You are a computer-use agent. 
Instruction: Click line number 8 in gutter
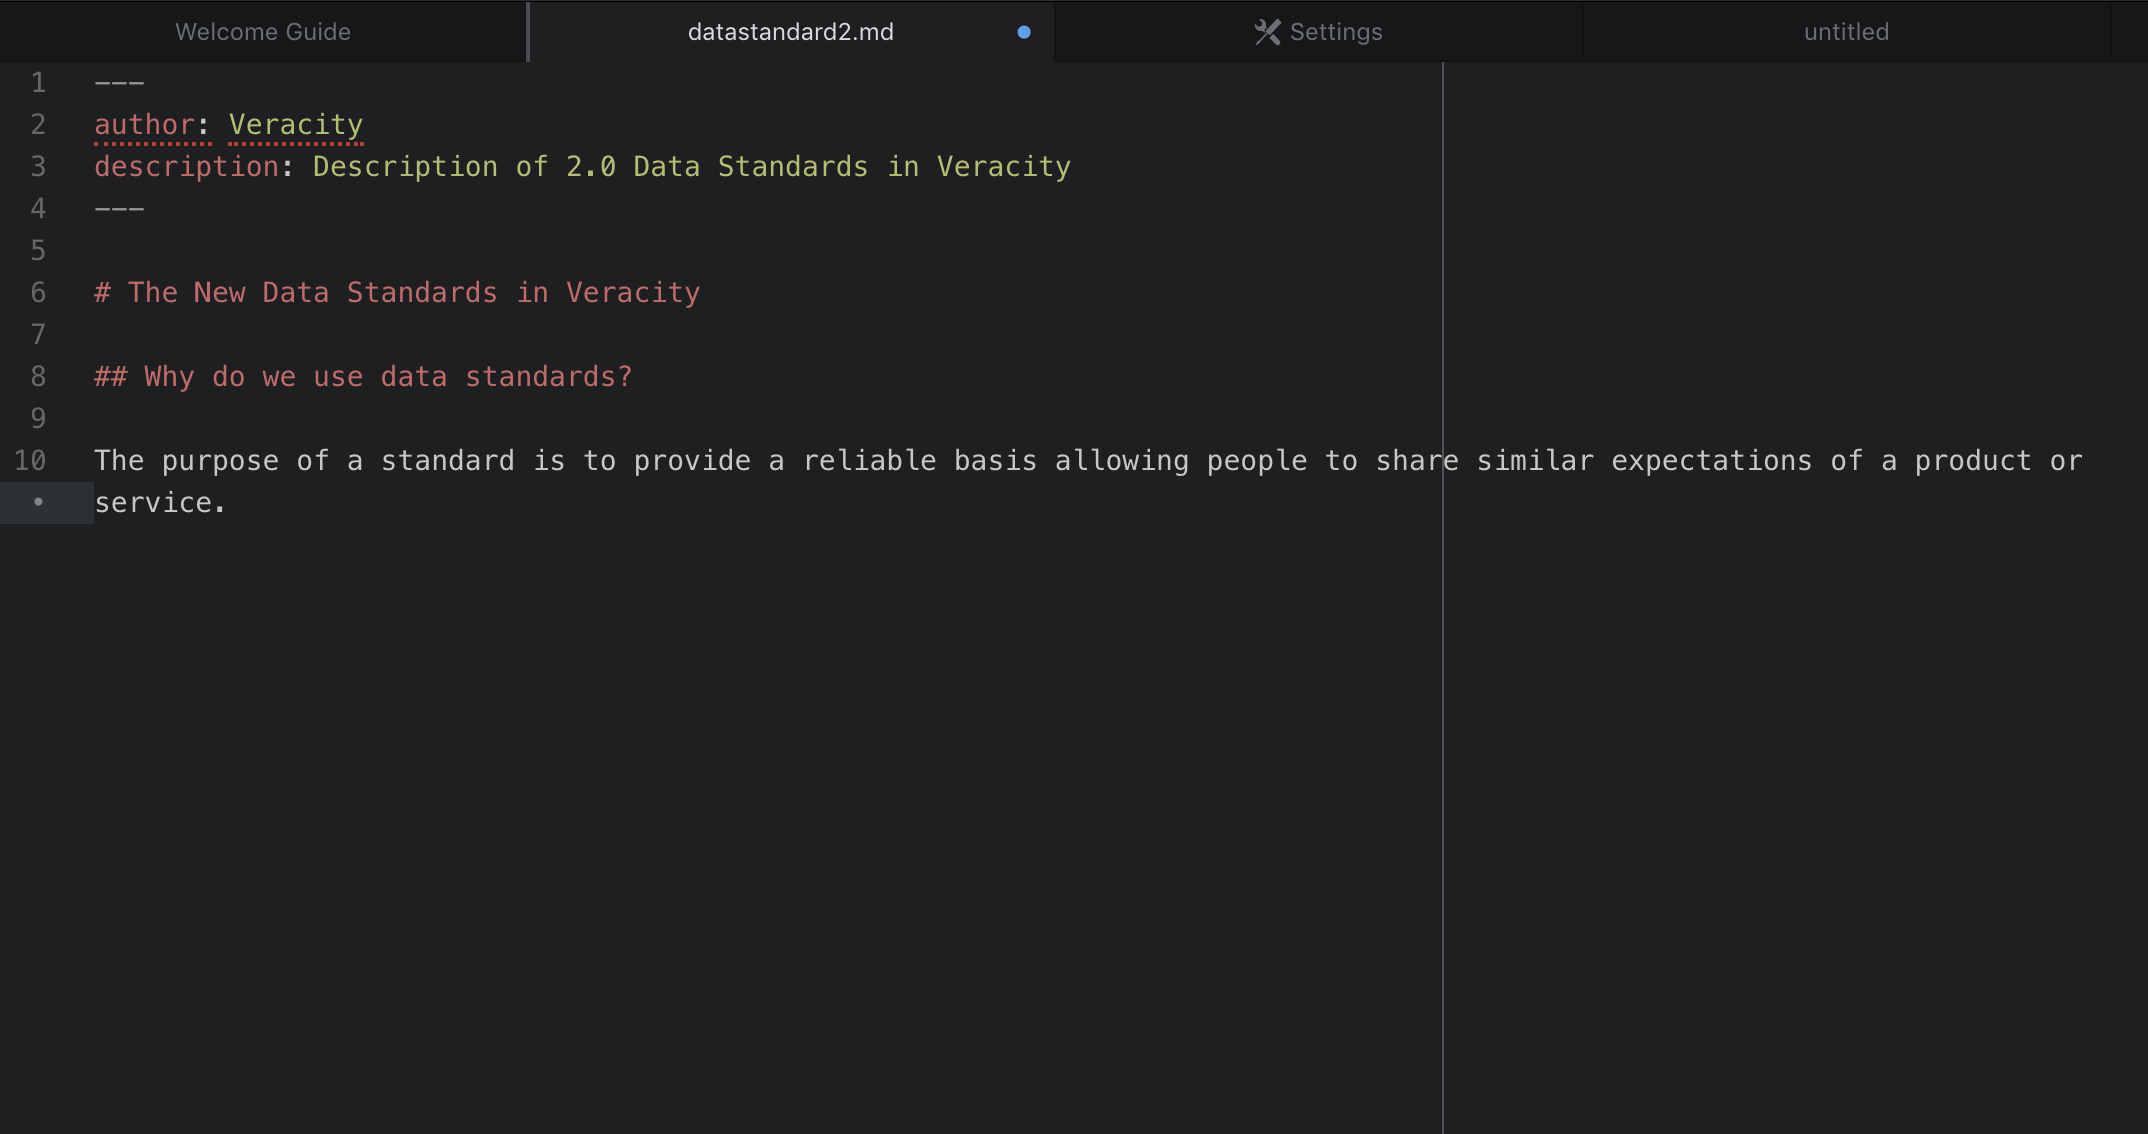click(x=38, y=376)
